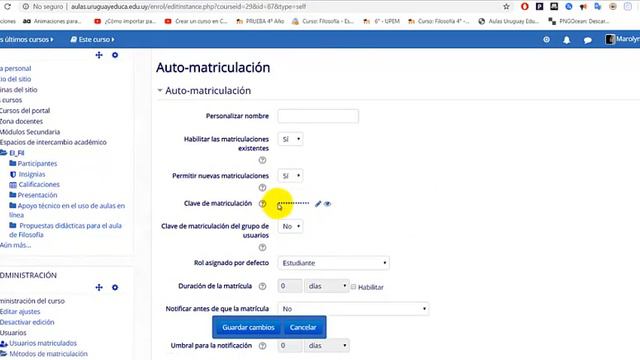Click the move icon in the navigation block
Image resolution: width=640 pixels, height=360 pixels.
(99, 55)
